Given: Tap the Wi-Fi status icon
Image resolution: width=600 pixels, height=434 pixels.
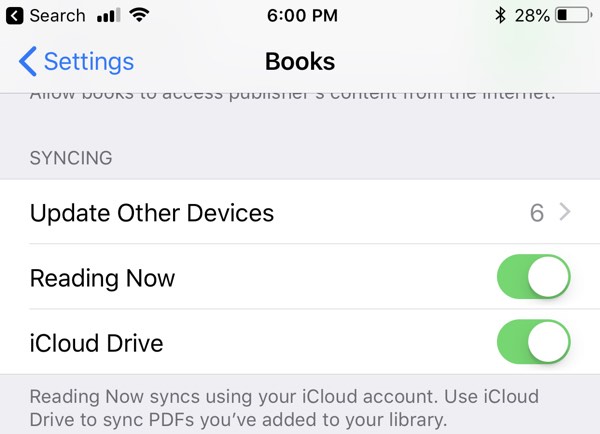Looking at the screenshot, I should pos(139,15).
